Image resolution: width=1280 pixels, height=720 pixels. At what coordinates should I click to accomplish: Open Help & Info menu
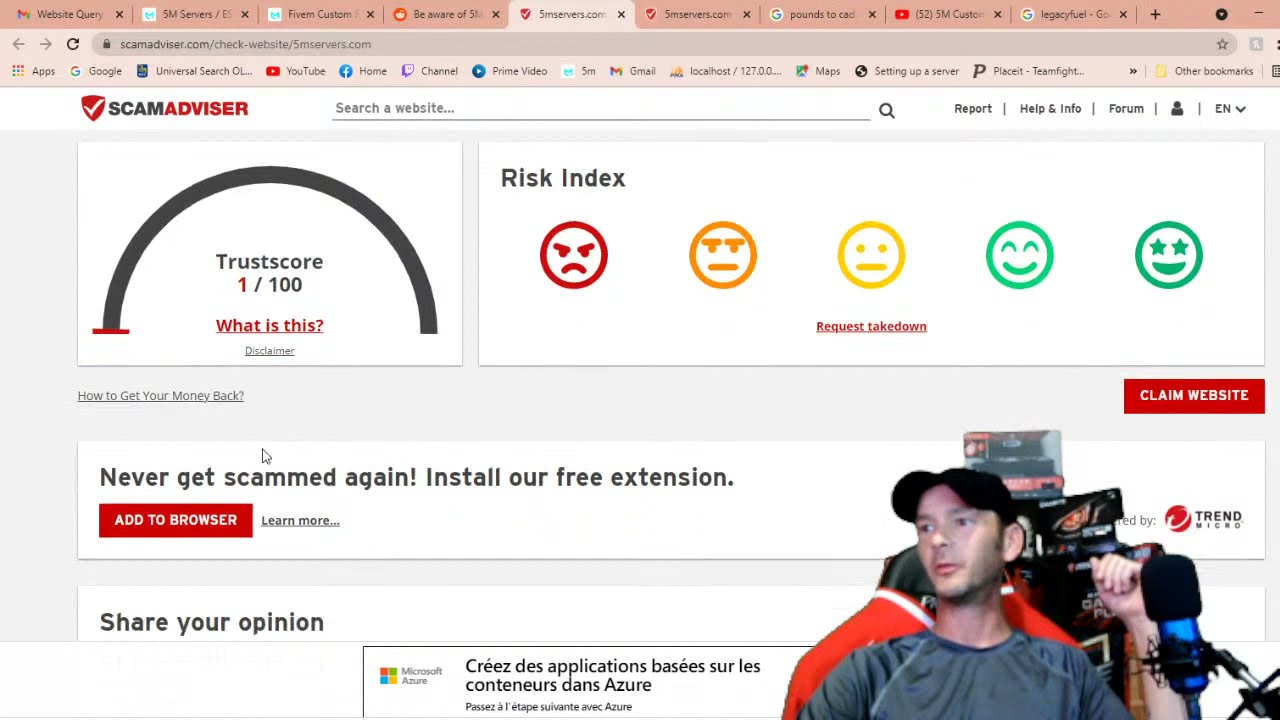pos(1050,108)
